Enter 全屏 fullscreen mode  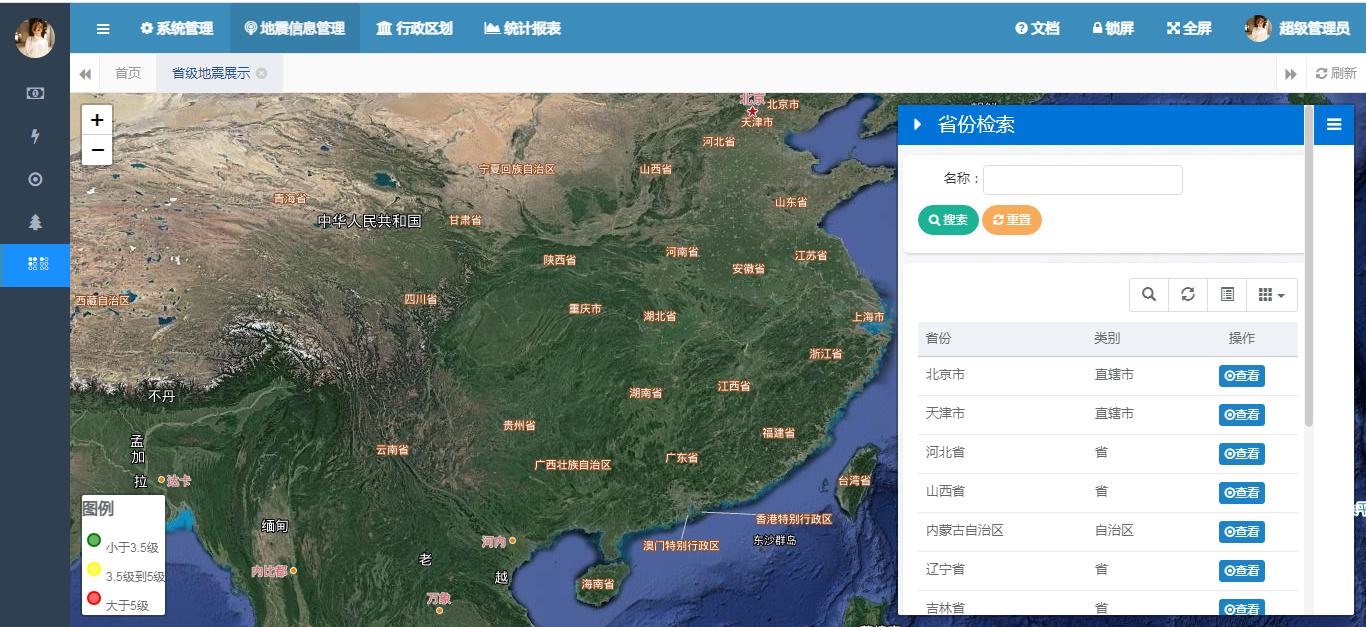point(1189,28)
